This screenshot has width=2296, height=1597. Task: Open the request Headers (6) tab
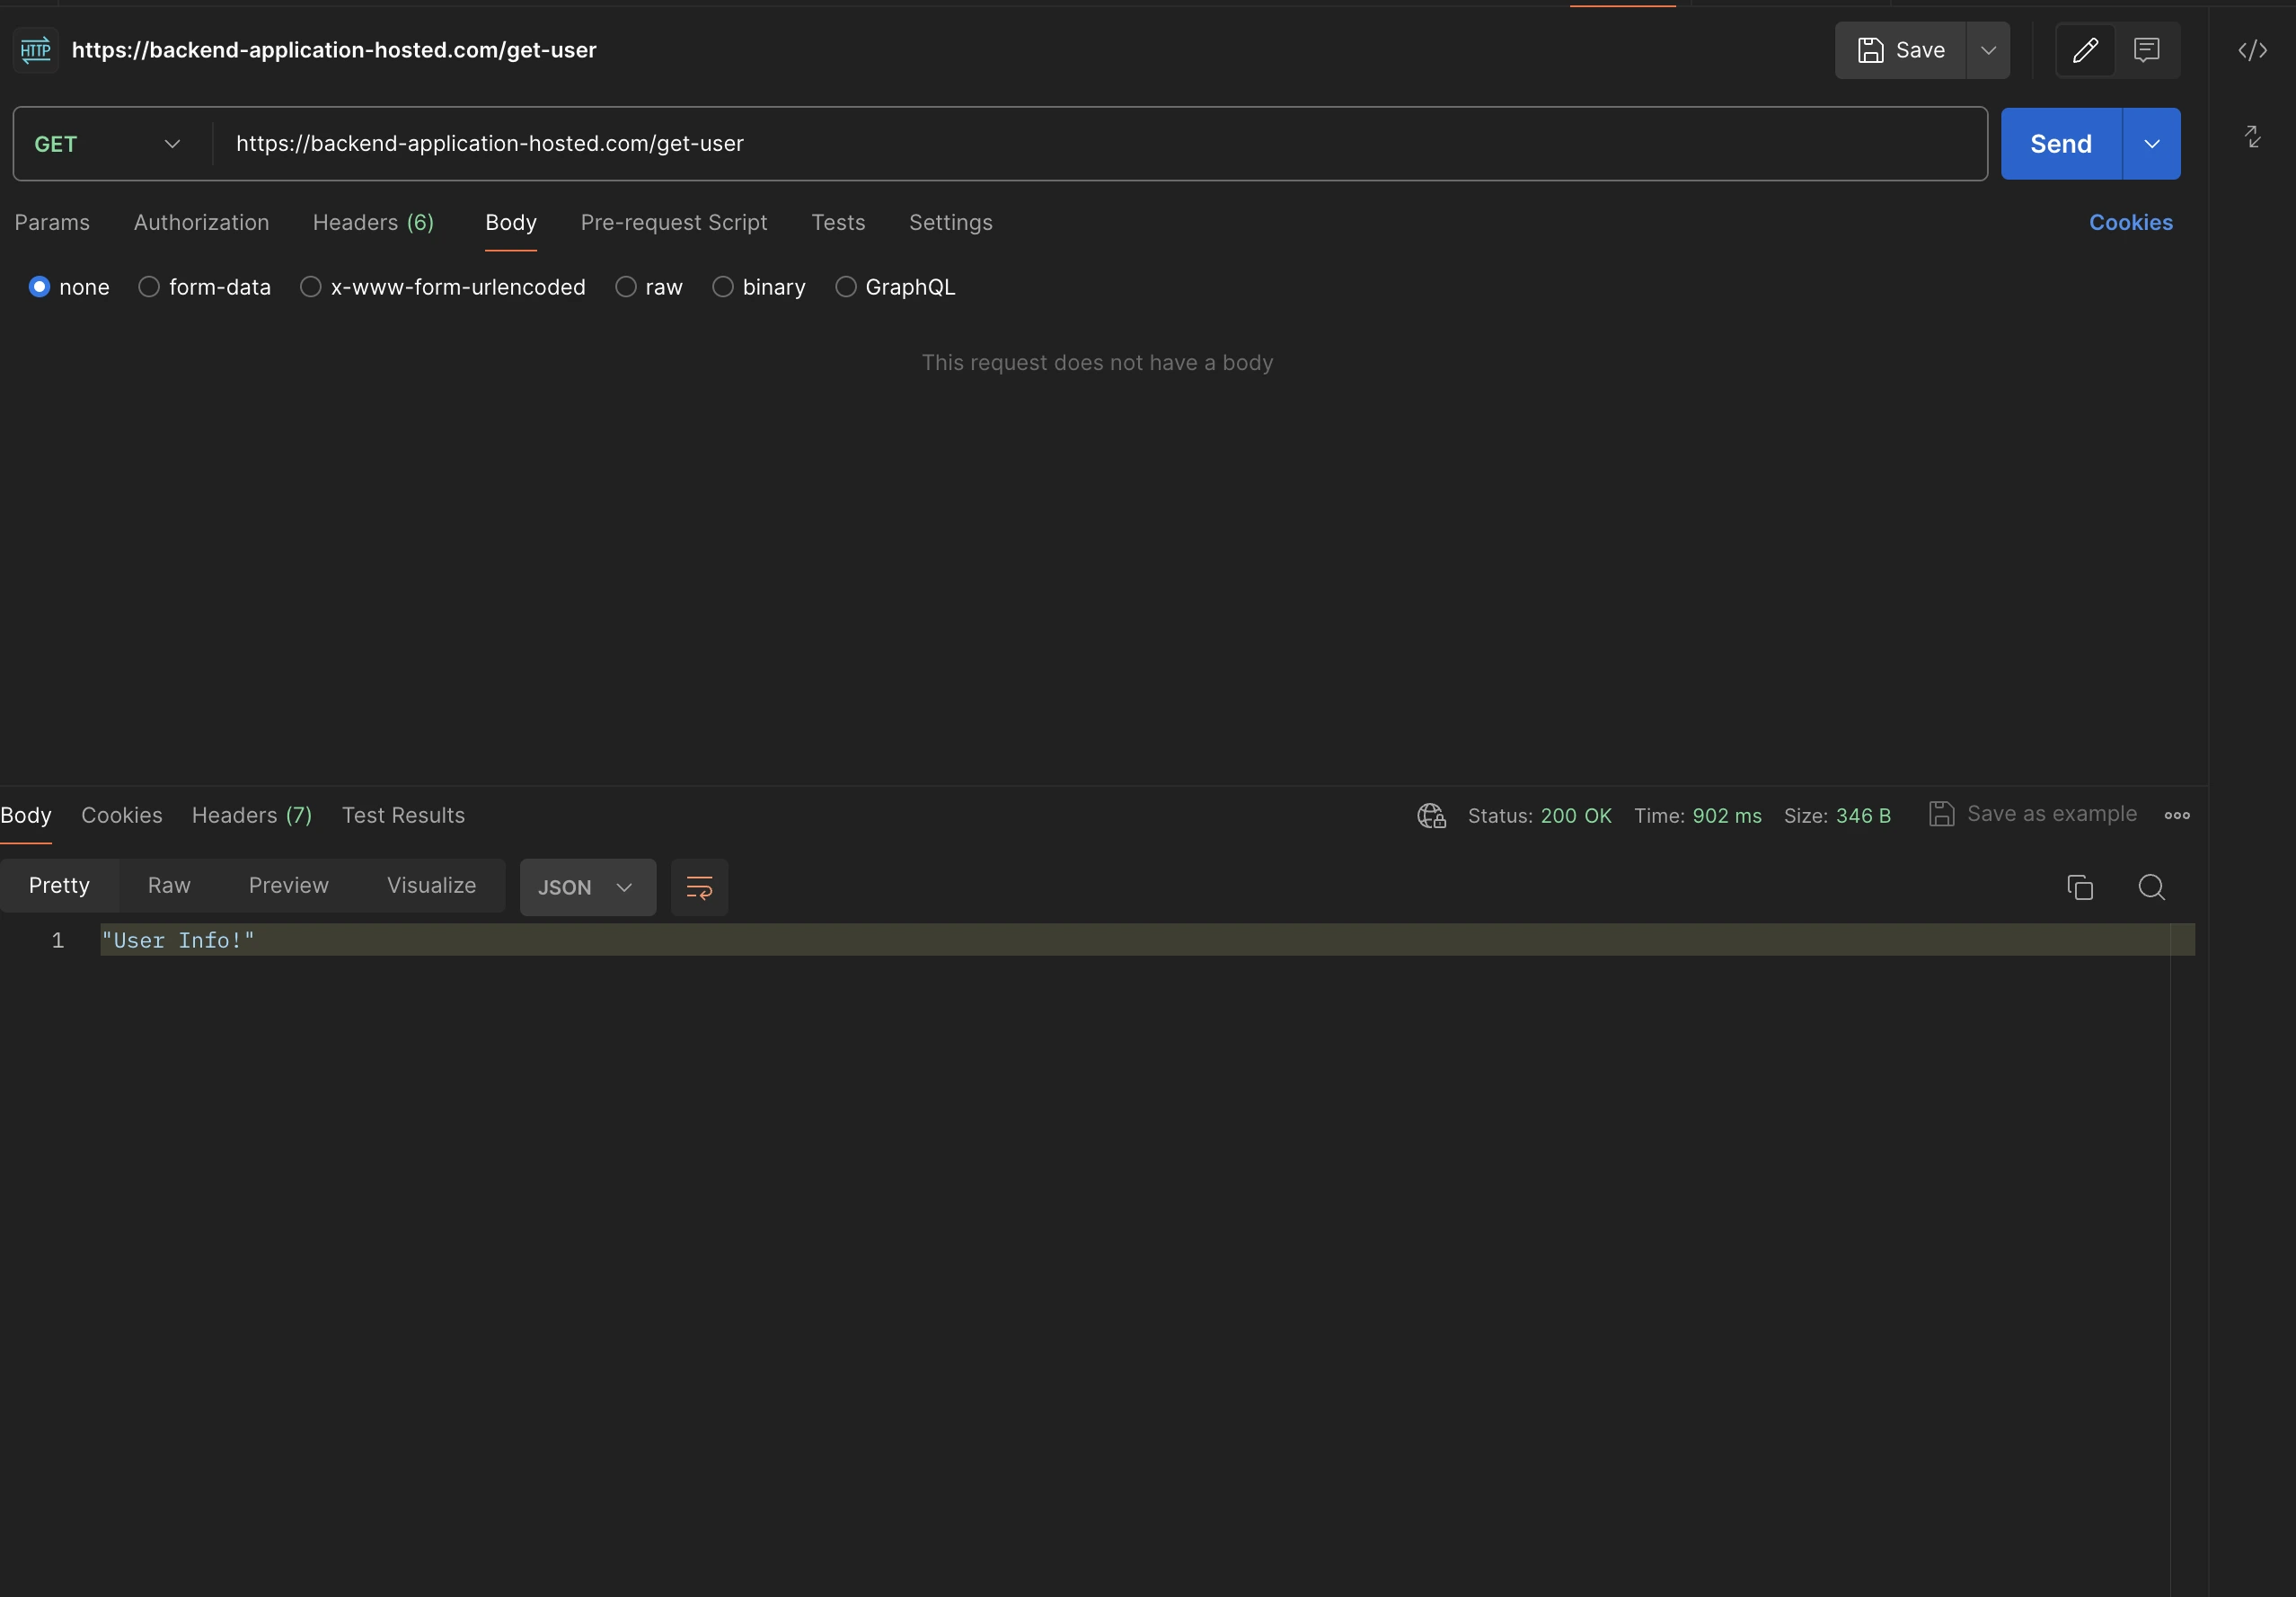pyautogui.click(x=374, y=223)
